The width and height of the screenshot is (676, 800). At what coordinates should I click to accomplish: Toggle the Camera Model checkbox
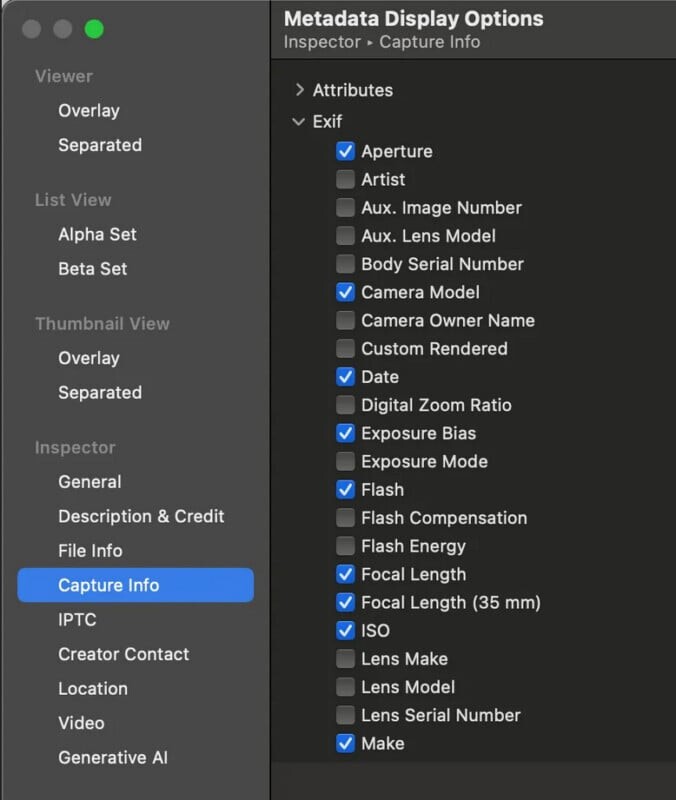[345, 292]
